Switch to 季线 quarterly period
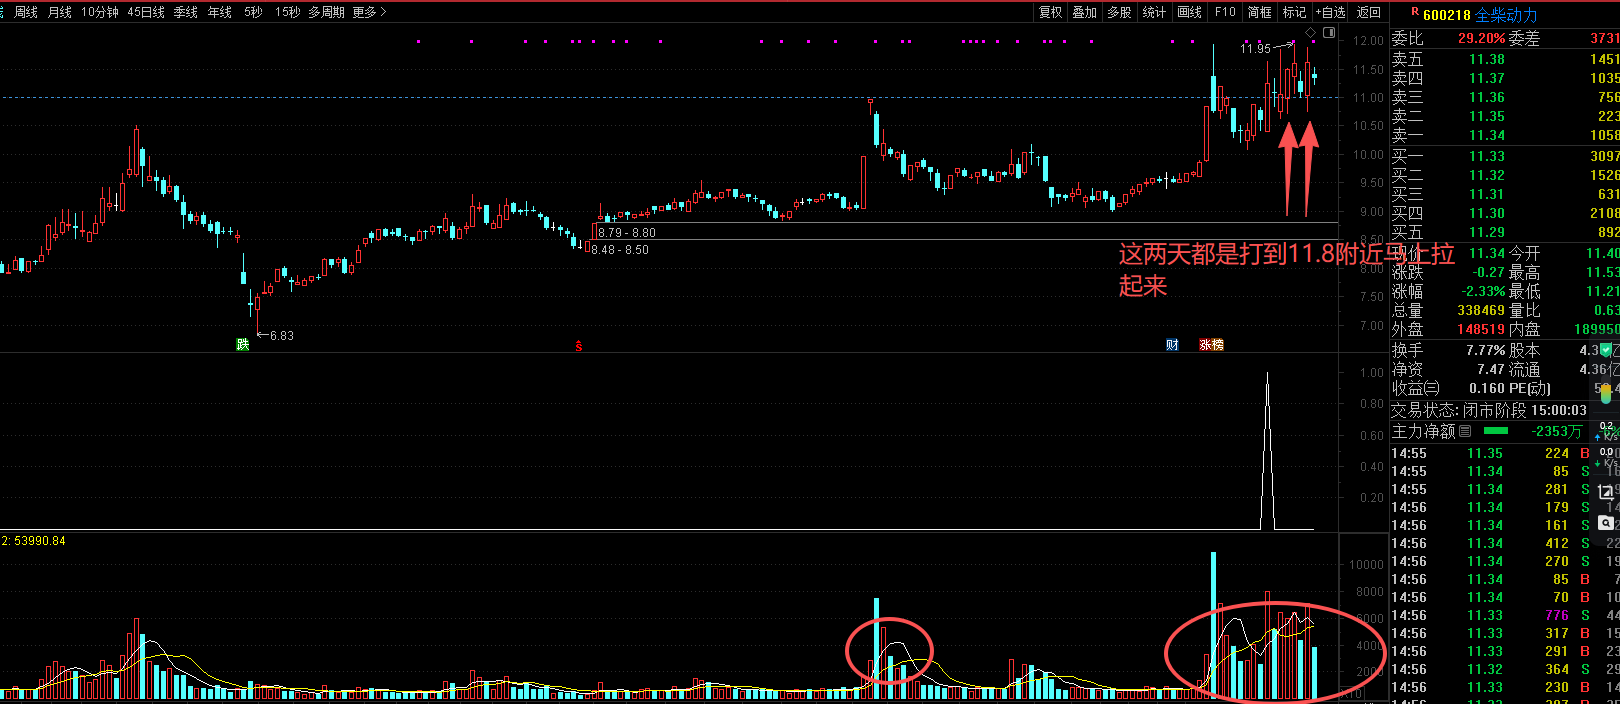The width and height of the screenshot is (1620, 704). coord(186,12)
